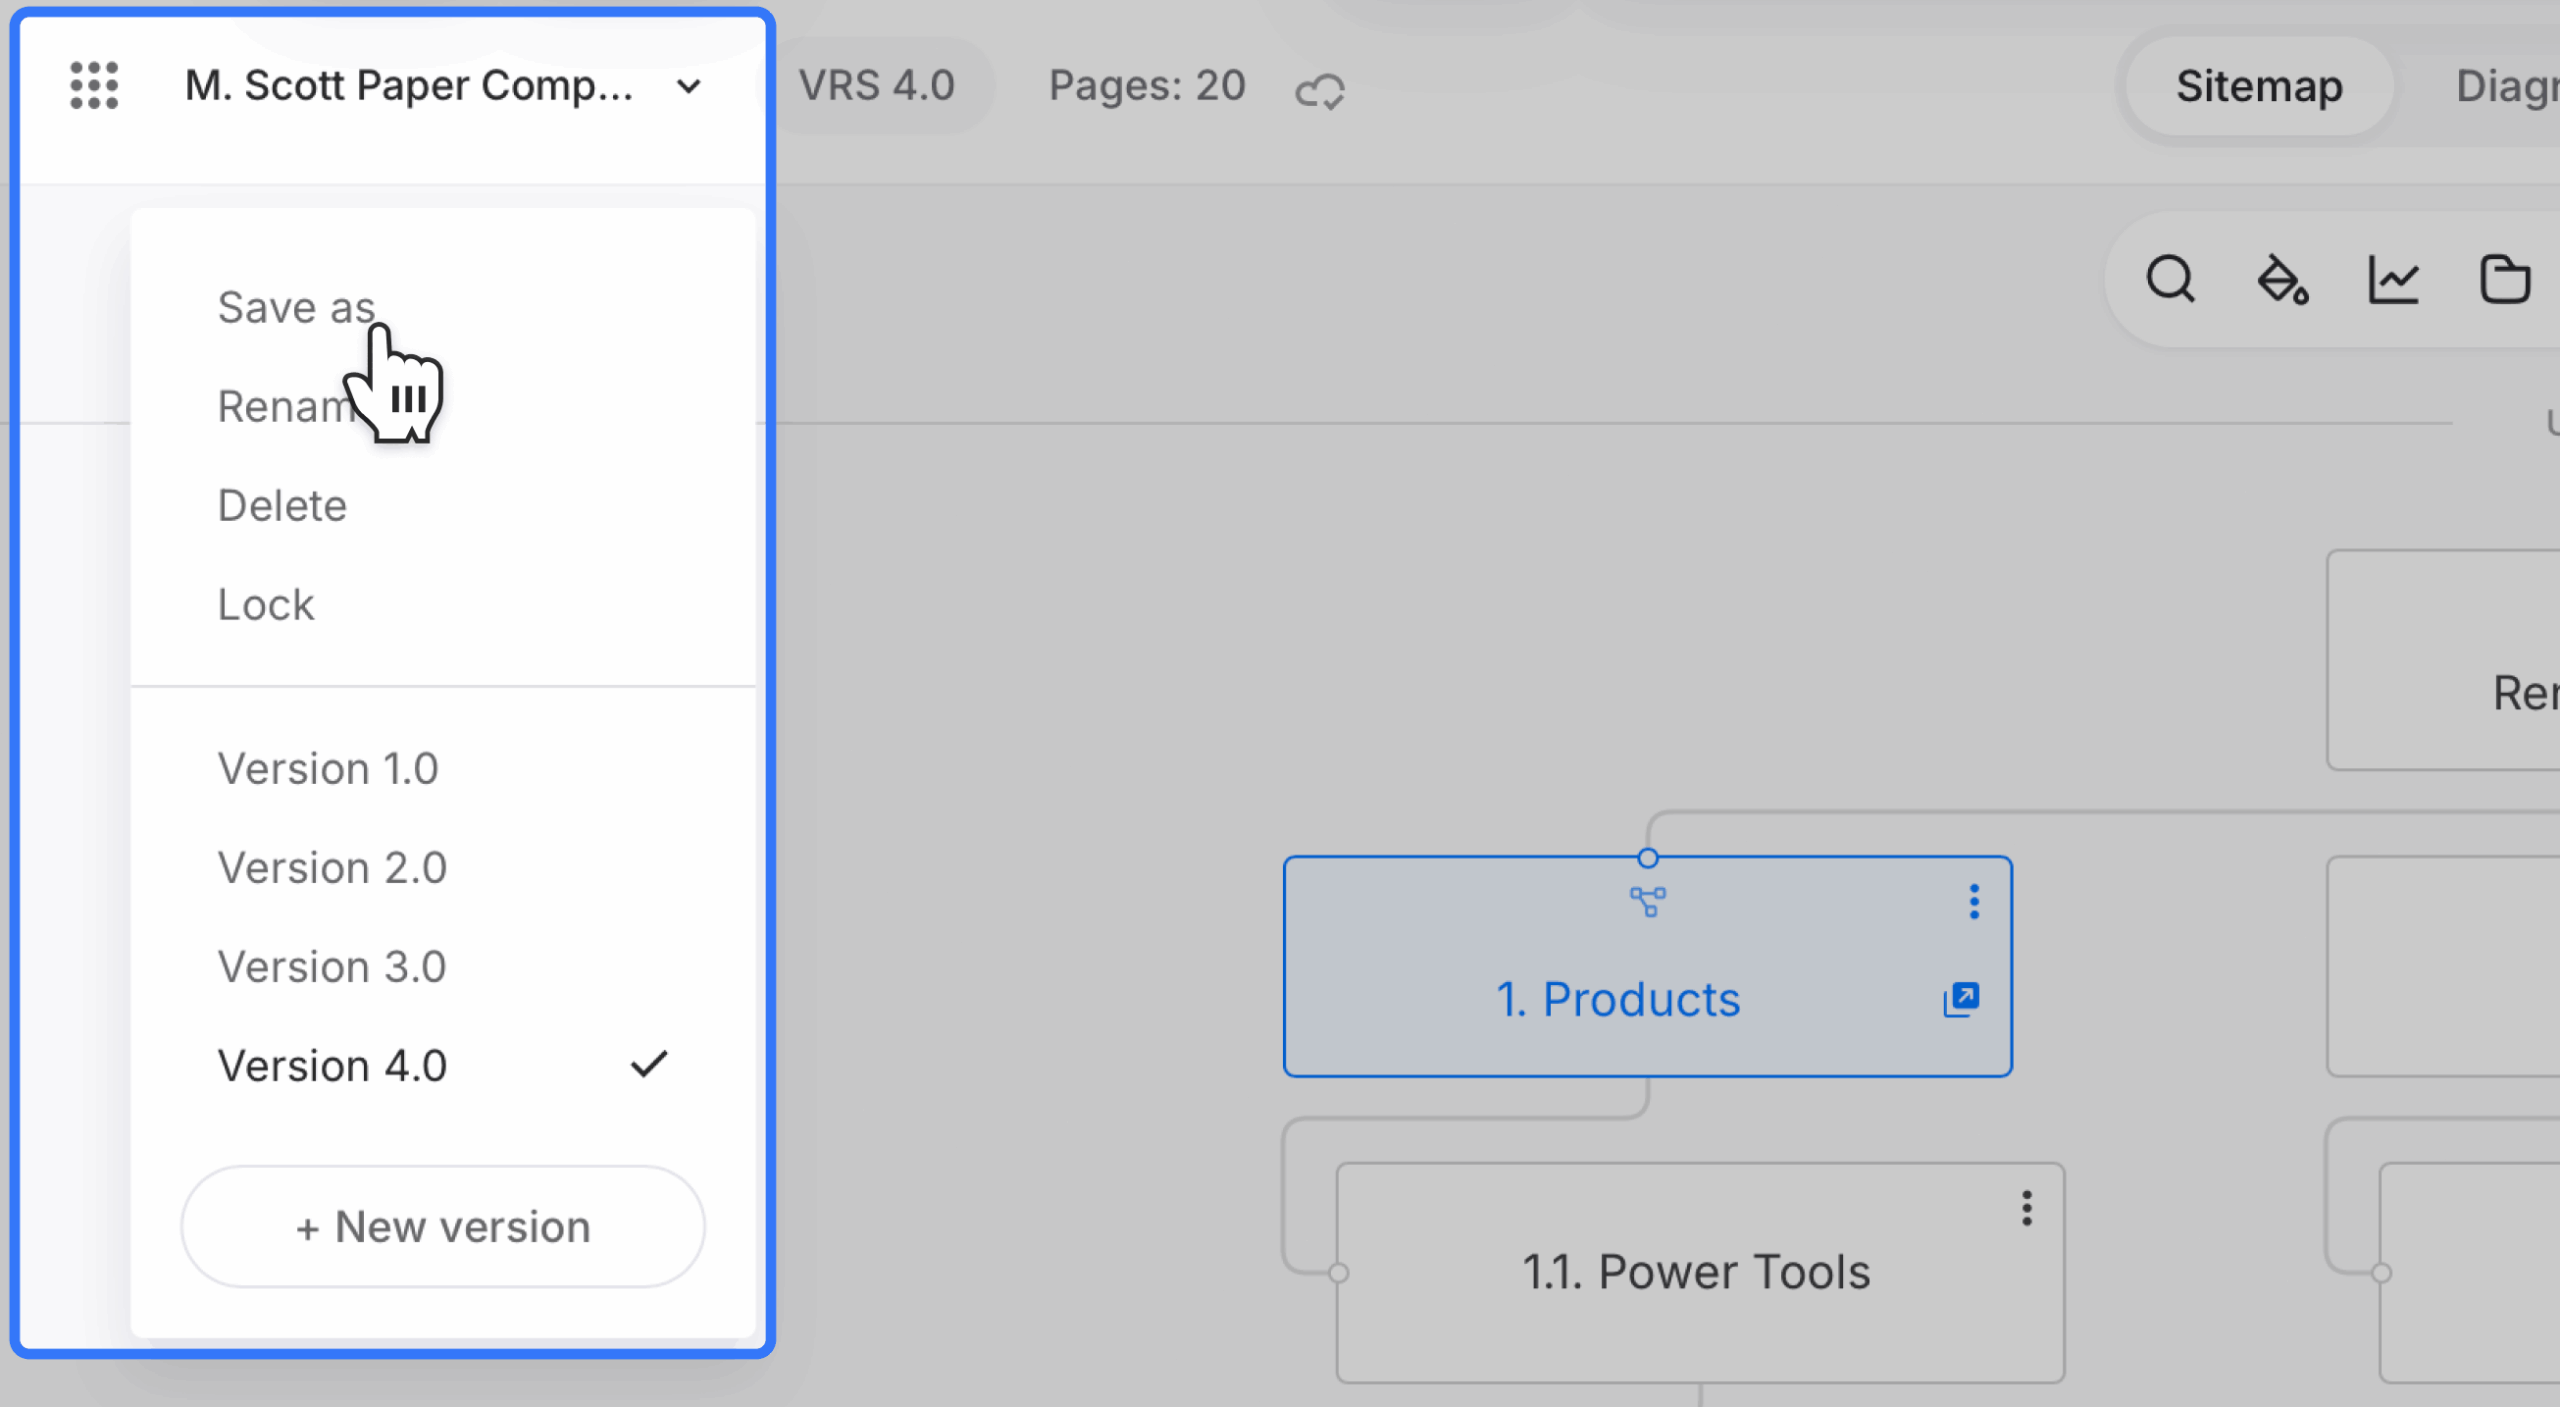The image size is (2560, 1407).
Task: Select the 1. Products page card
Action: point(1647,966)
